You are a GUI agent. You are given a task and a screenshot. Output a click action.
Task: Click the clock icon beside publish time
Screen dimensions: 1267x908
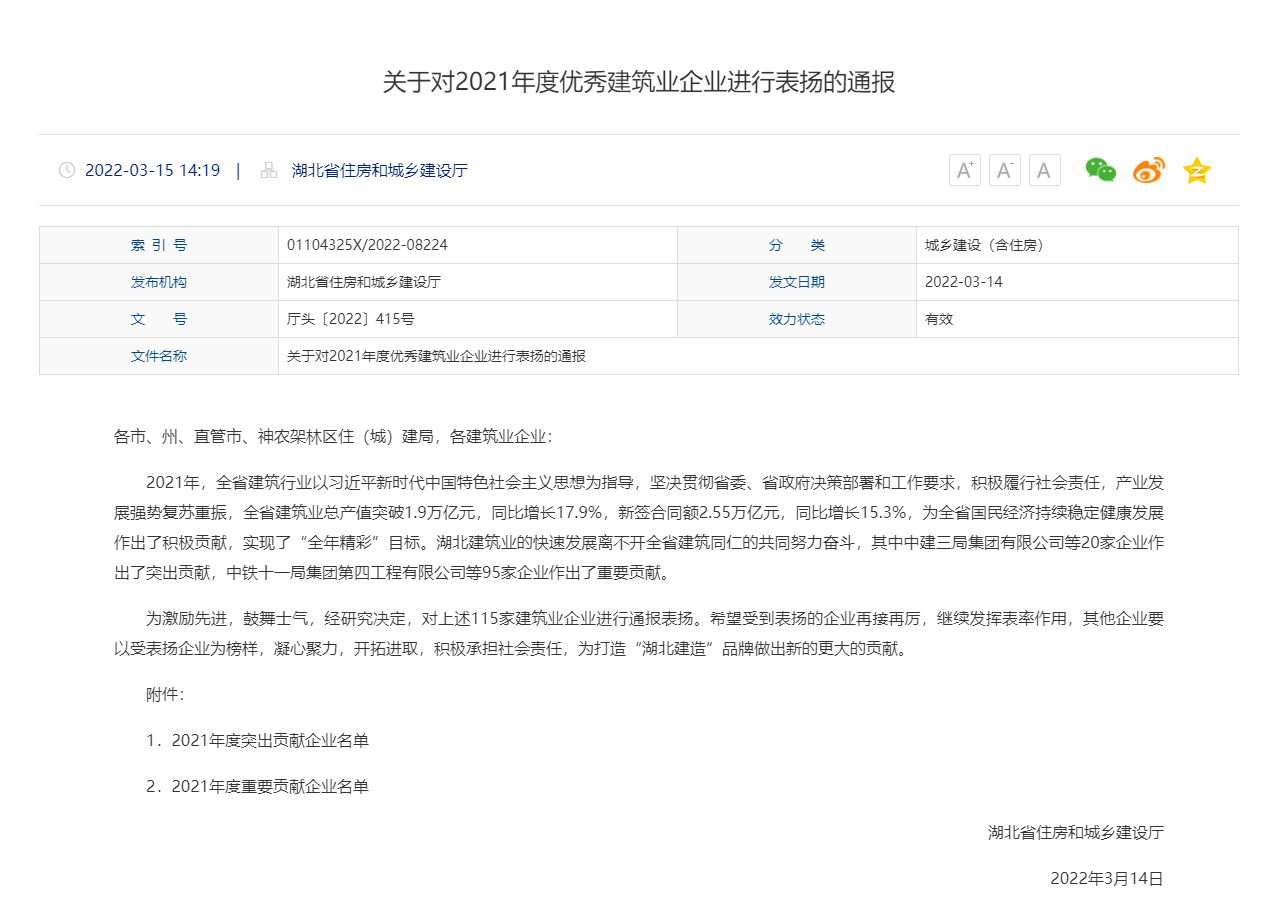point(67,170)
